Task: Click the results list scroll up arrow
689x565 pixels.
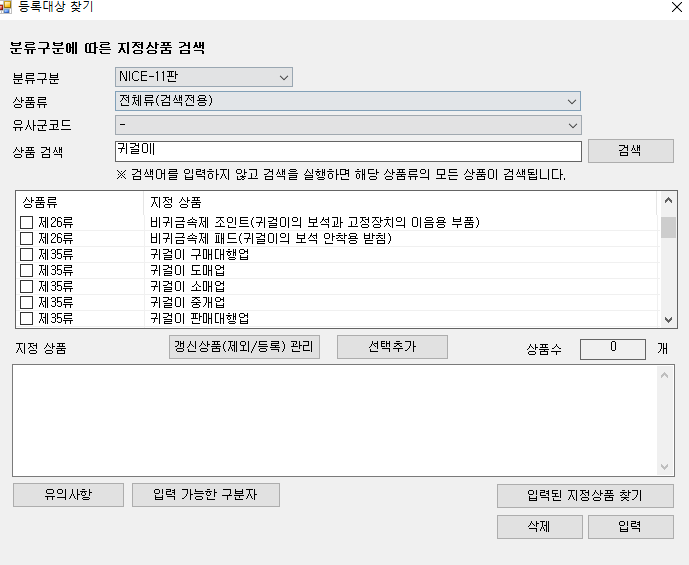Action: point(668,201)
